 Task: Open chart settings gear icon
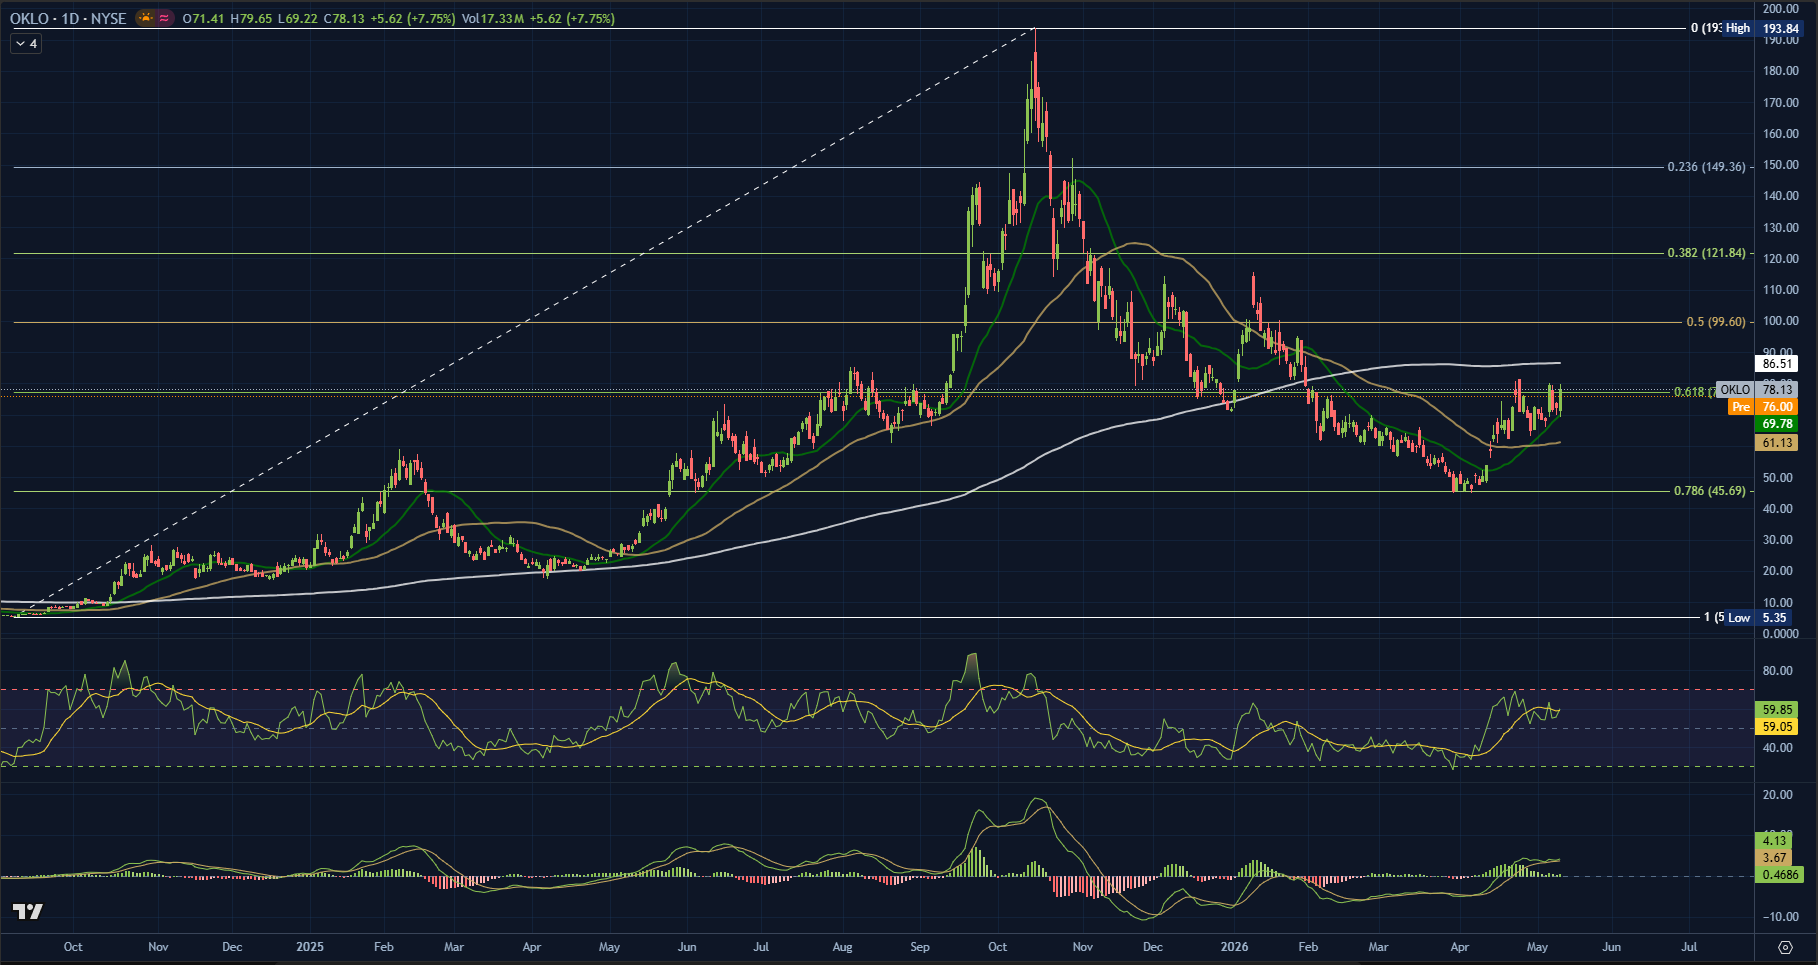[1786, 947]
